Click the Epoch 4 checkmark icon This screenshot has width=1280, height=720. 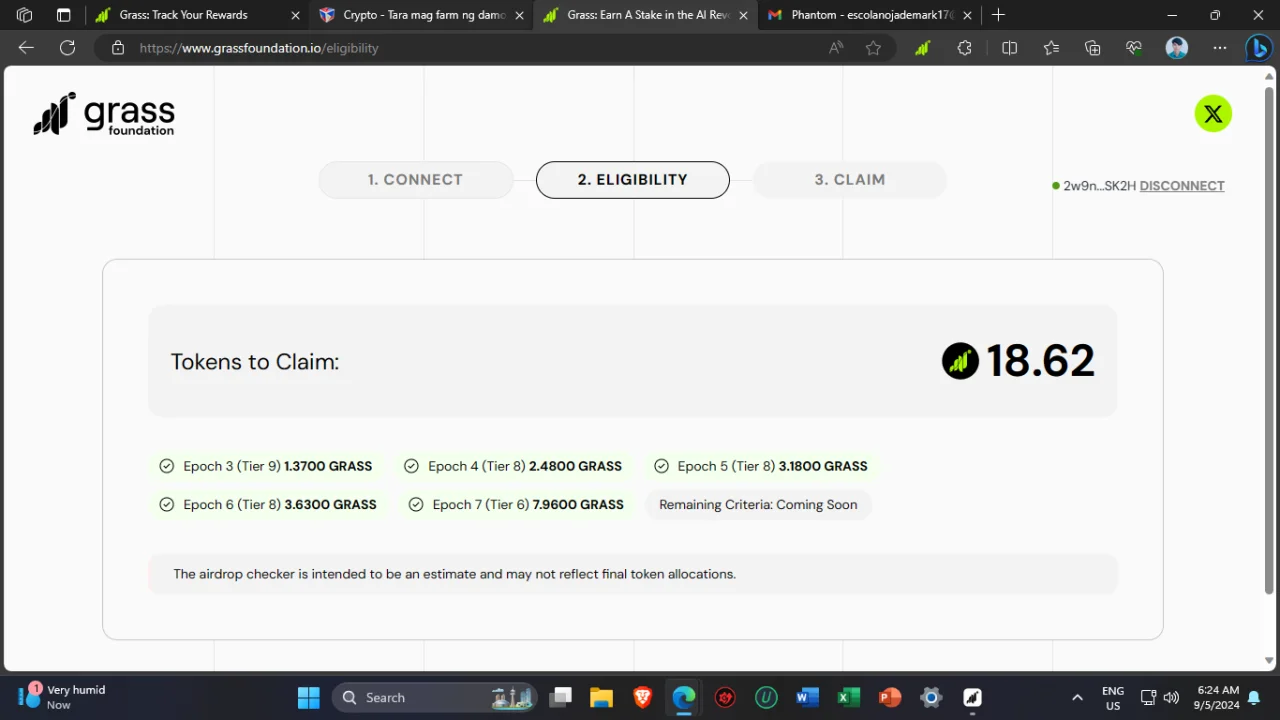(x=411, y=466)
